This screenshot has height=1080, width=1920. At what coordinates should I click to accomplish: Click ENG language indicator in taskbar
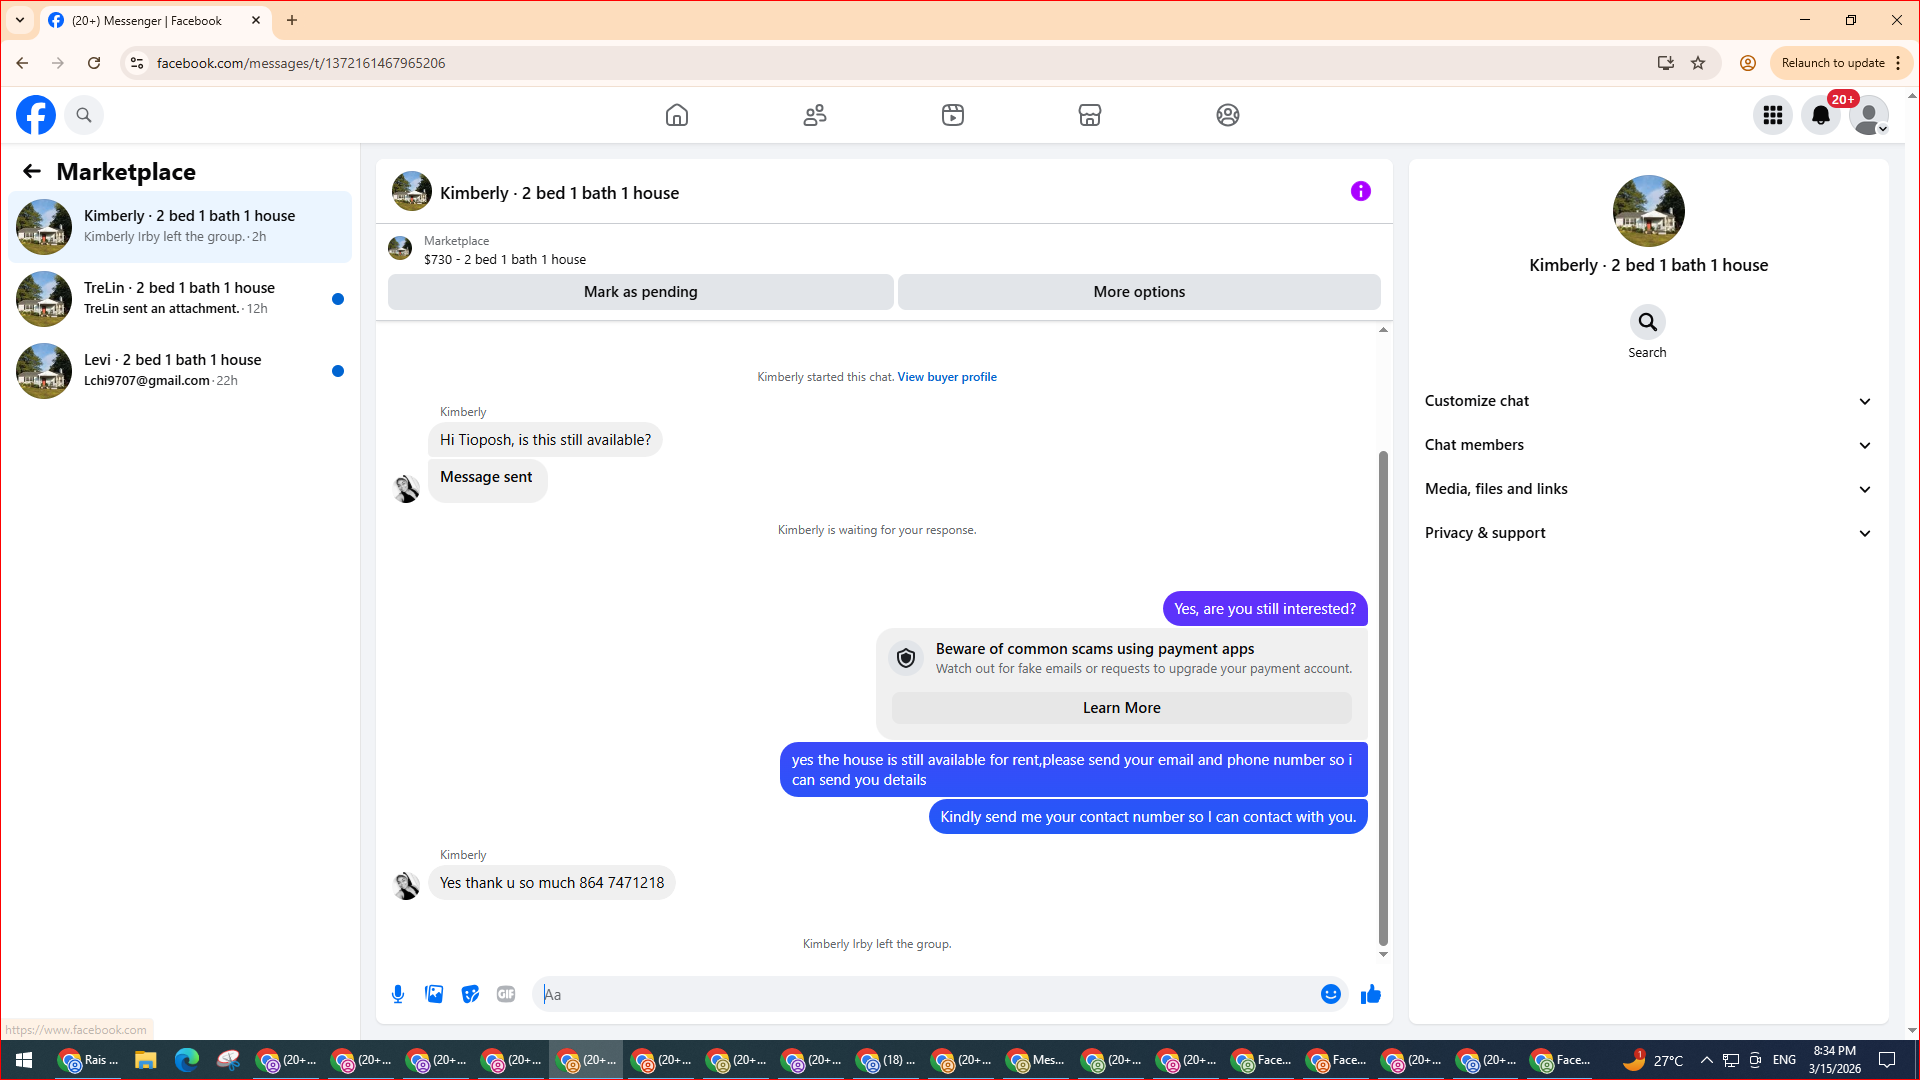pyautogui.click(x=1784, y=1060)
